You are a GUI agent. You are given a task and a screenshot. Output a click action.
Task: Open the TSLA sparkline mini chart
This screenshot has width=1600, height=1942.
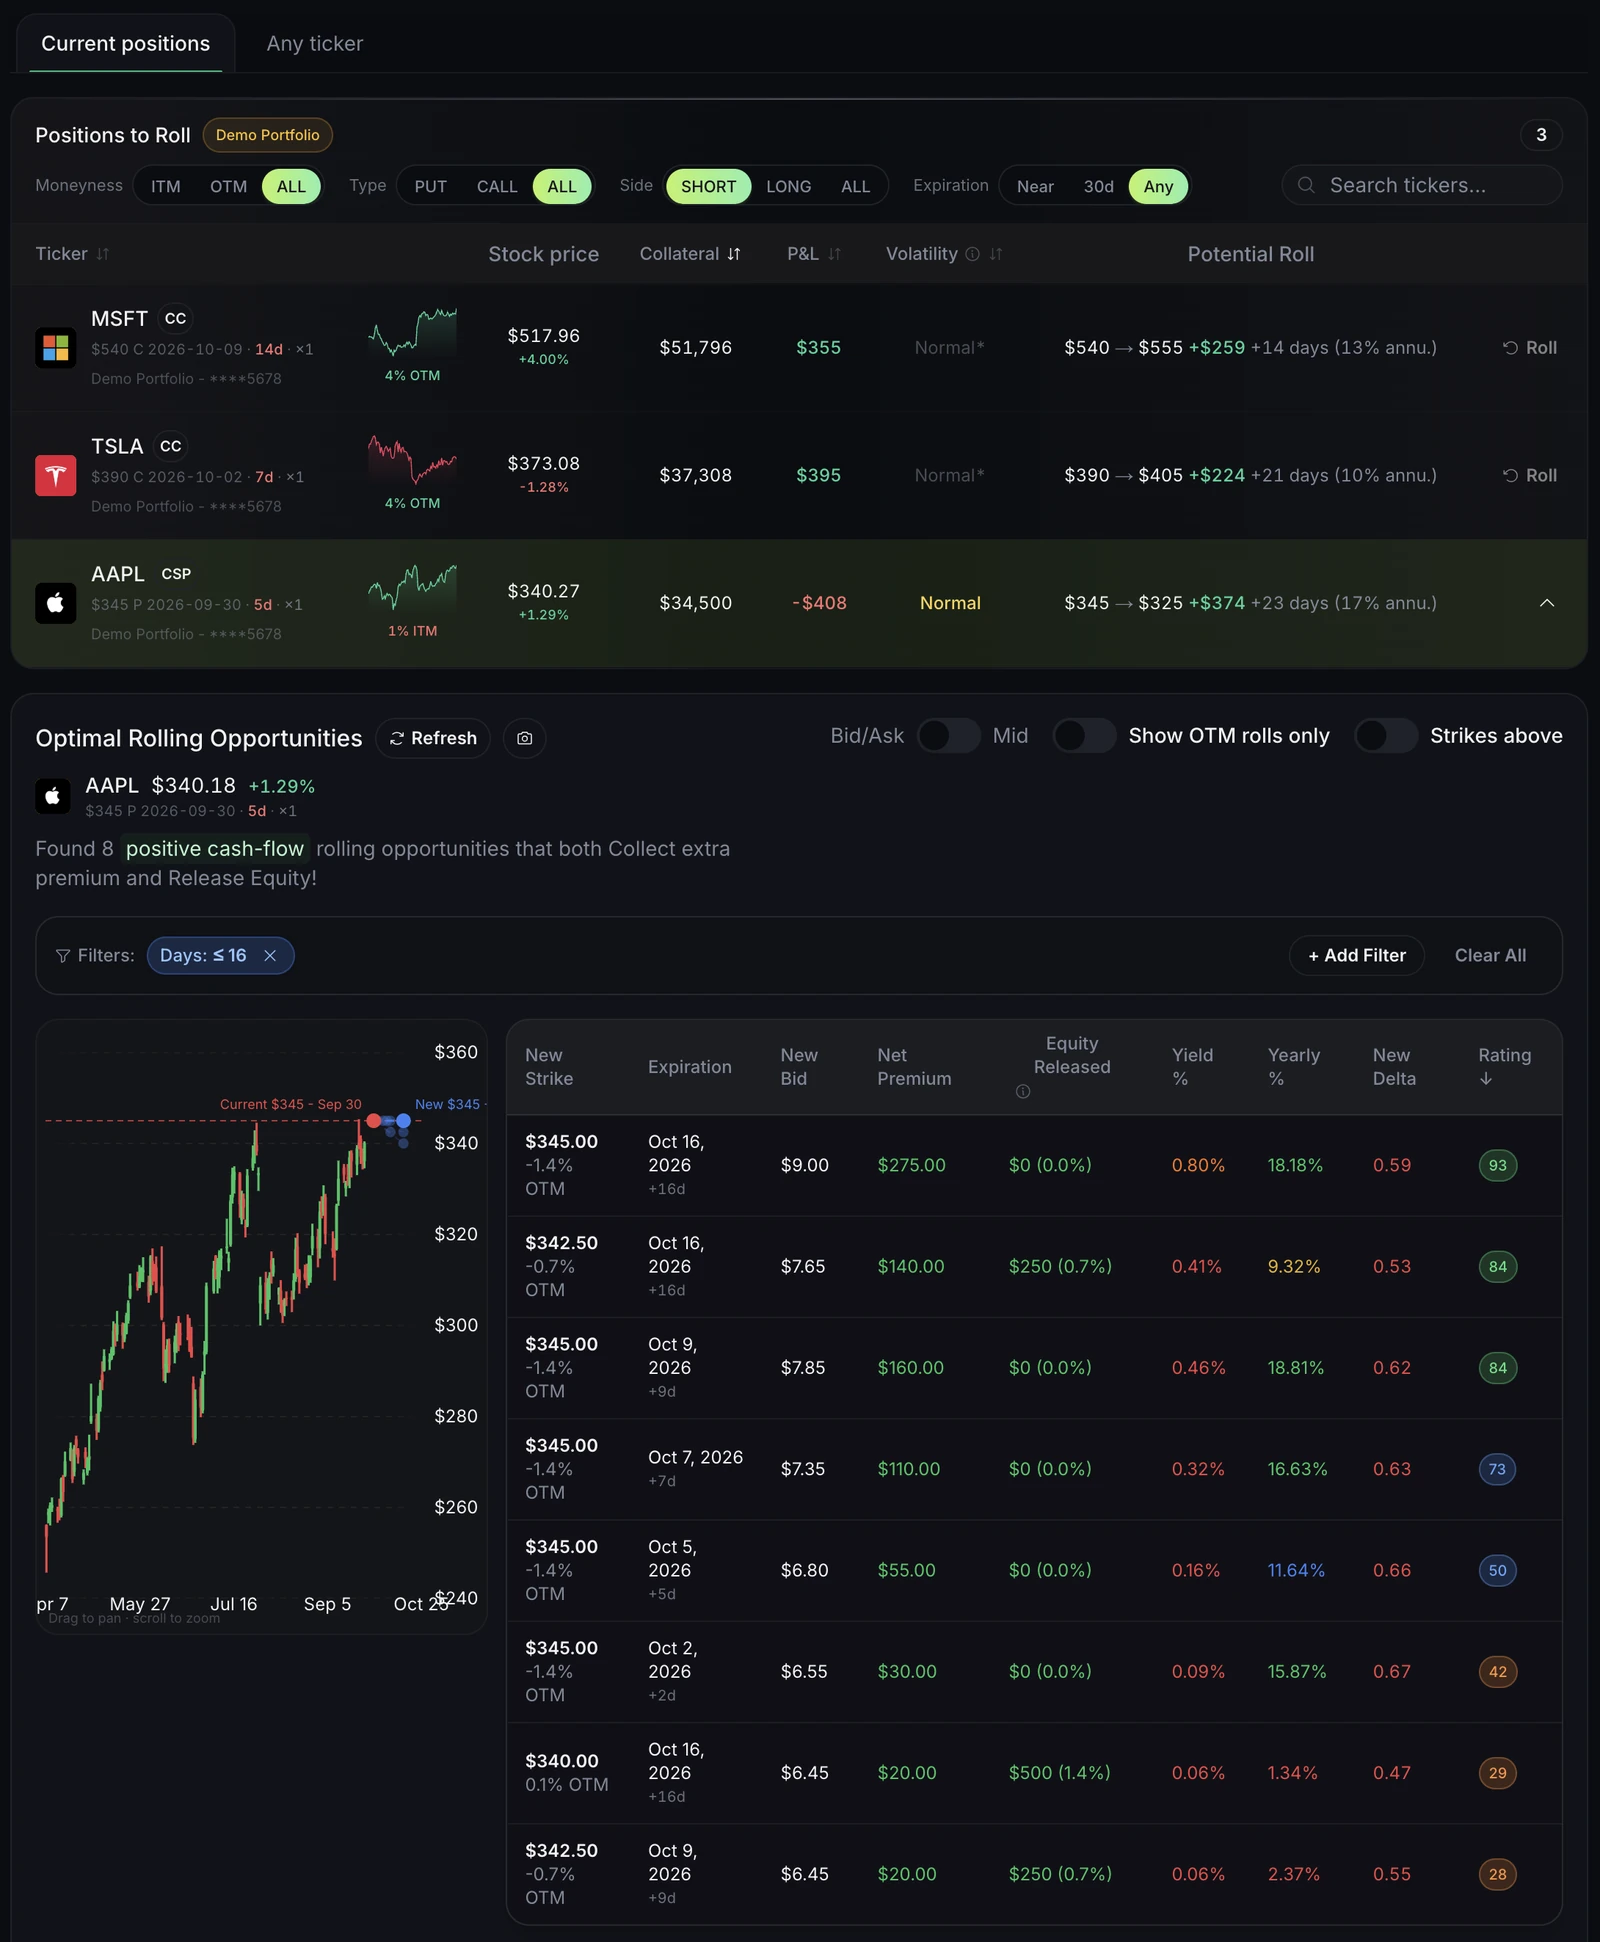click(x=412, y=460)
